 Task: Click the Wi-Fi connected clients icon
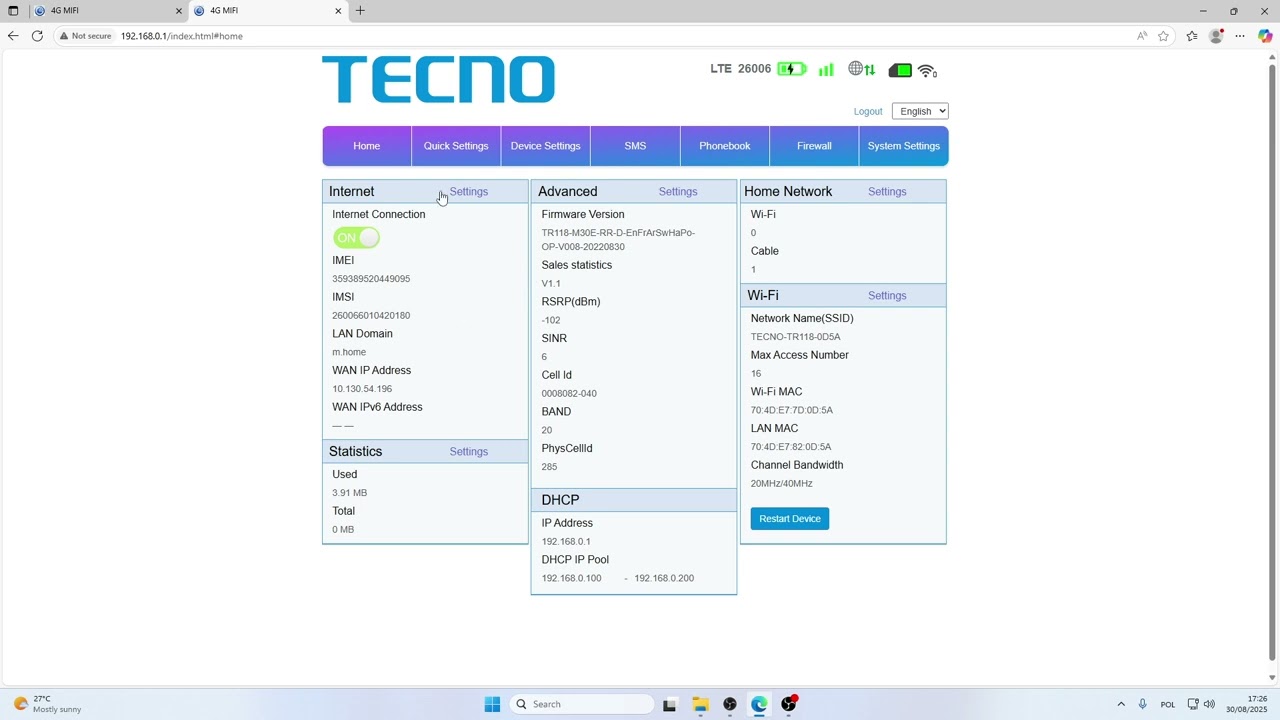pyautogui.click(x=927, y=71)
